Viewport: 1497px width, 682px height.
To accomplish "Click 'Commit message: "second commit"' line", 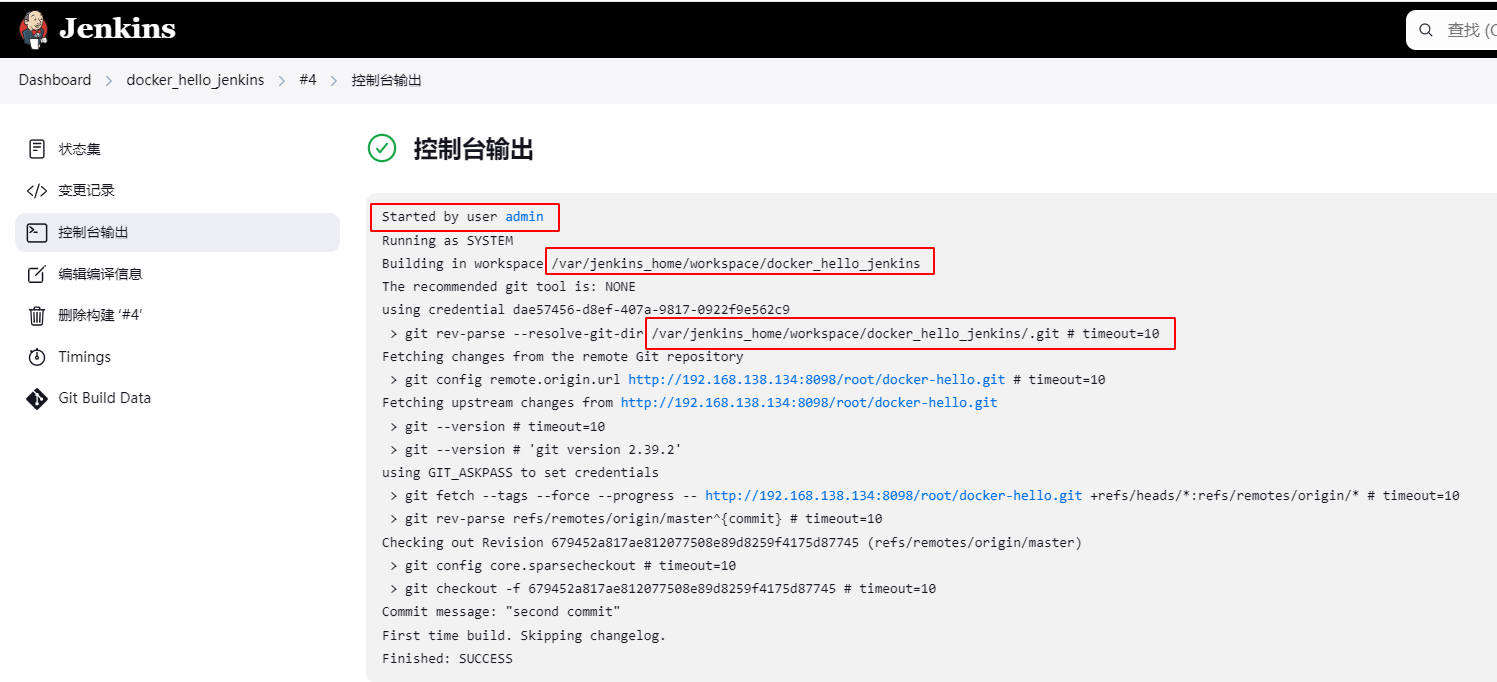I will click(x=501, y=612).
